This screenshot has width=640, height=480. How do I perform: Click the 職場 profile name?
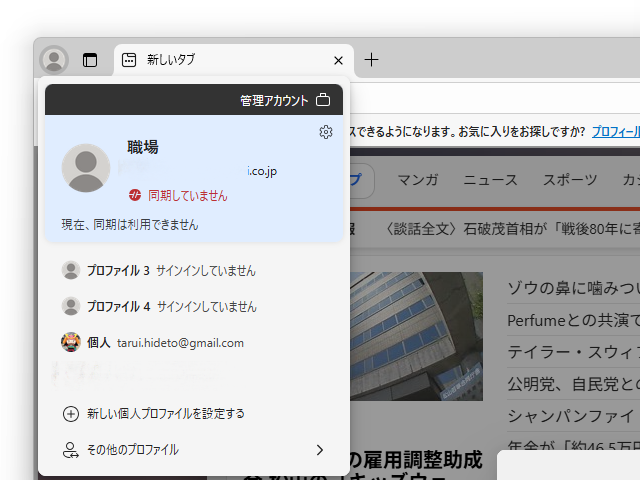[x=142, y=147]
